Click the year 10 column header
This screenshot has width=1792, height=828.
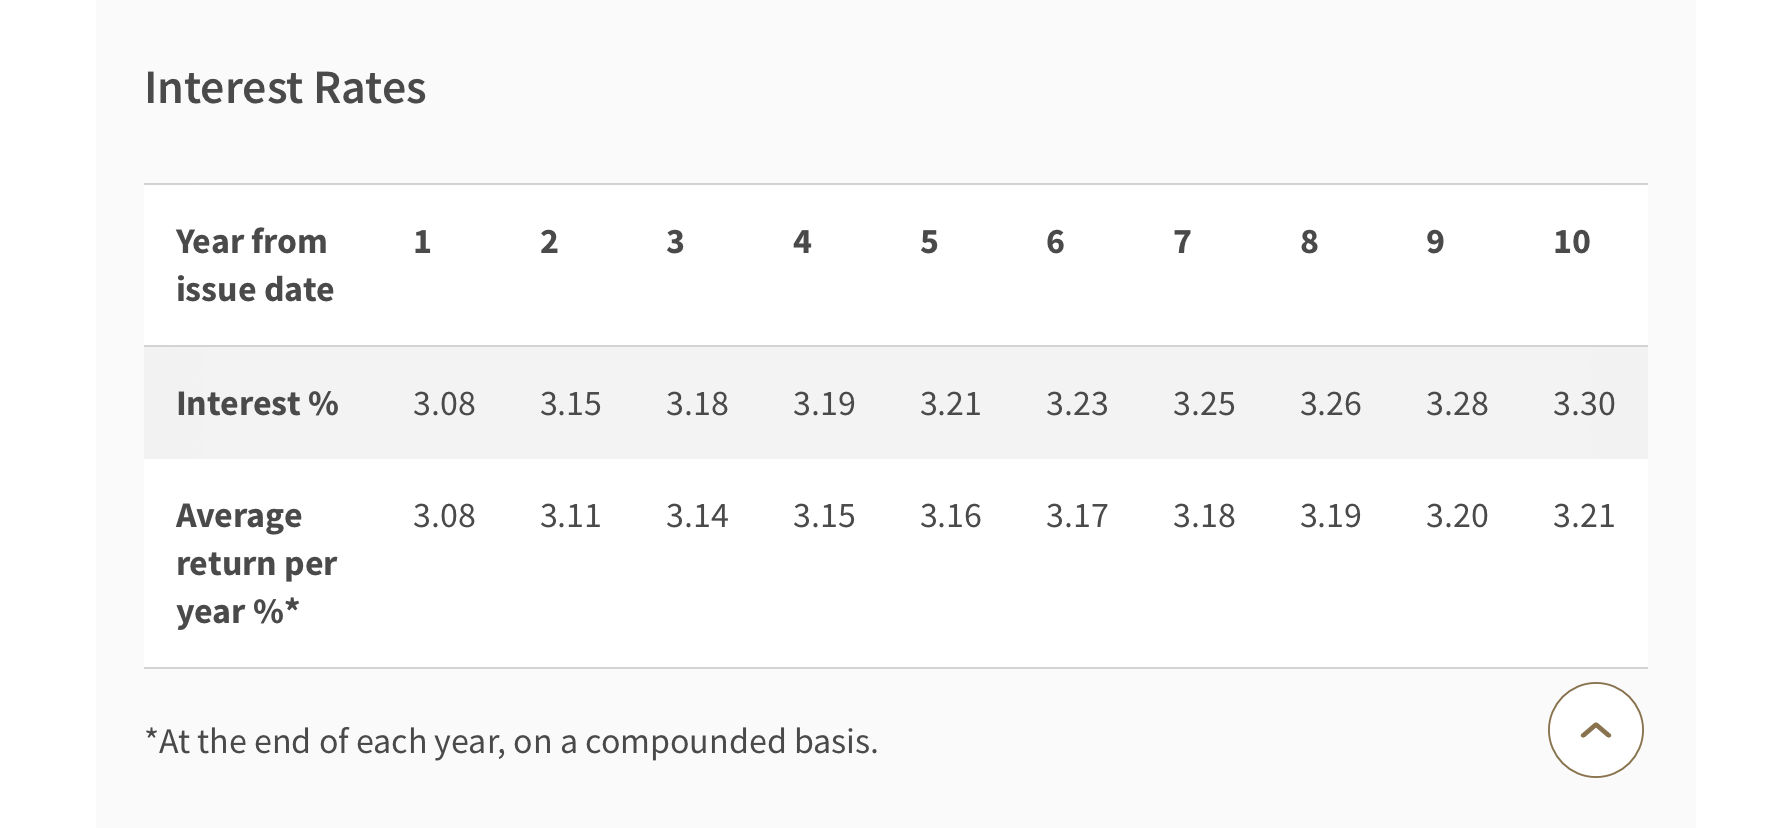click(1571, 242)
